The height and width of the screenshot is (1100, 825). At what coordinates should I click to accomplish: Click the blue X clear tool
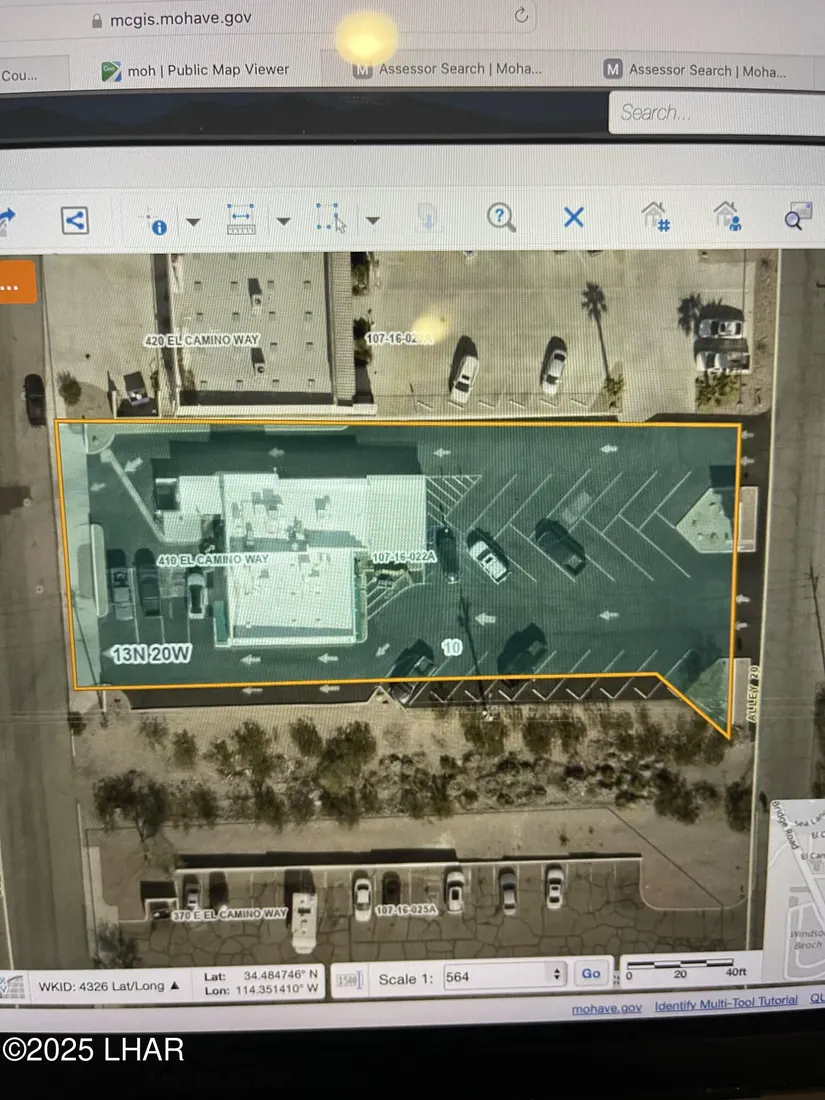coord(573,216)
